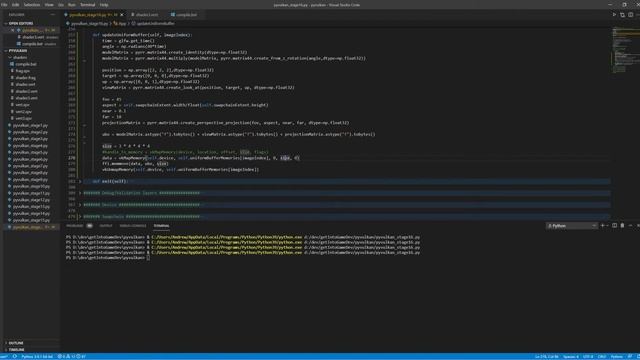The height and width of the screenshot is (360, 640).
Task: Open the View menu
Action: (49, 5)
